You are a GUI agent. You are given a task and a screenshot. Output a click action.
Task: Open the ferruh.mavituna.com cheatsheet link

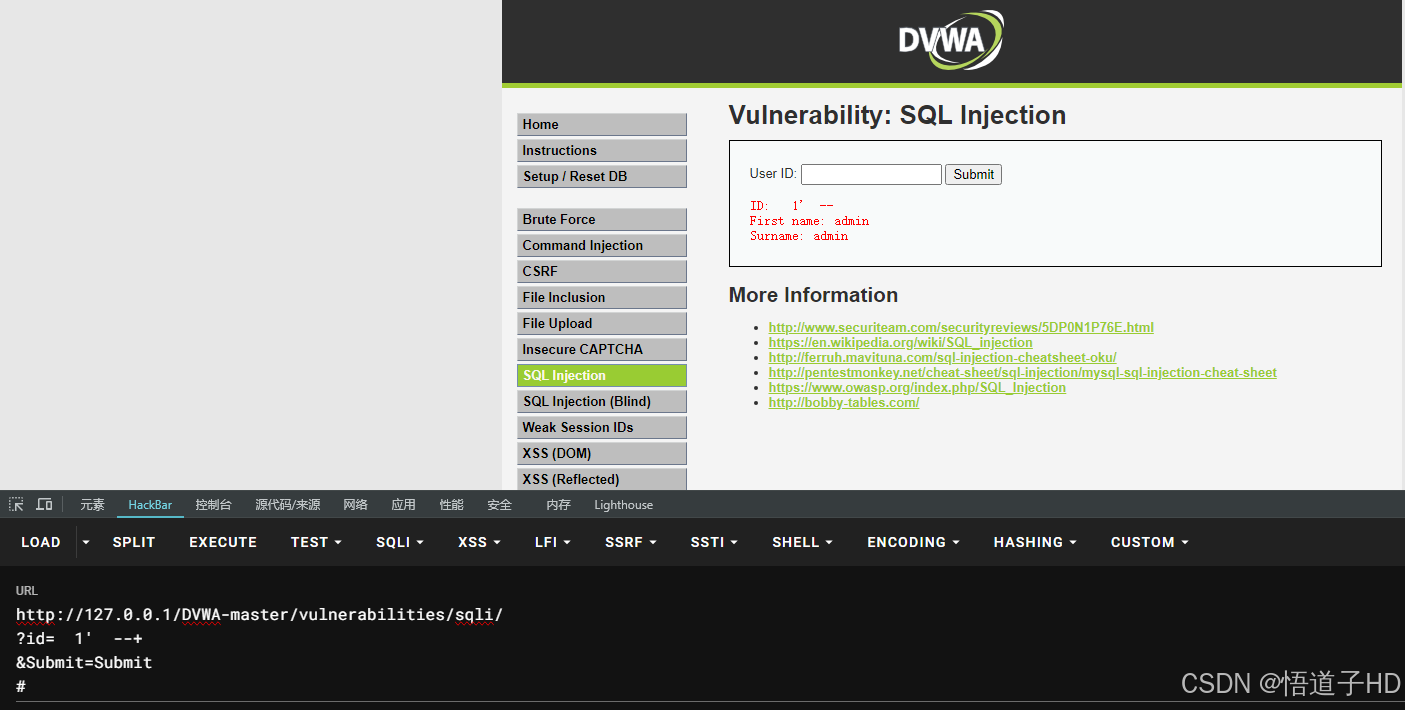pos(942,357)
